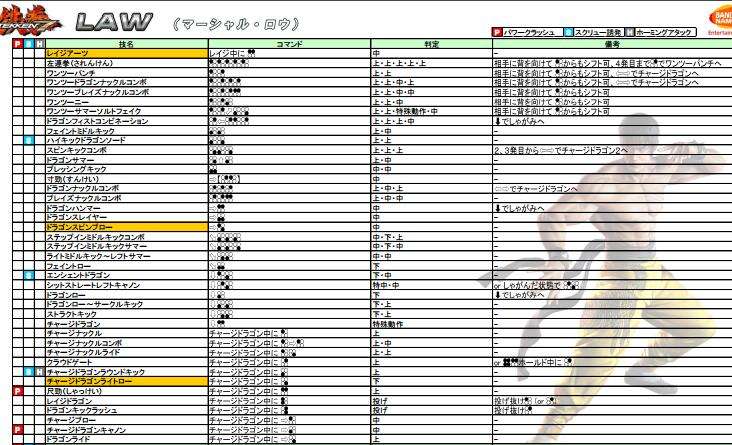
Task: Select the ドラゴンハンマー move name
Action: pos(73,208)
